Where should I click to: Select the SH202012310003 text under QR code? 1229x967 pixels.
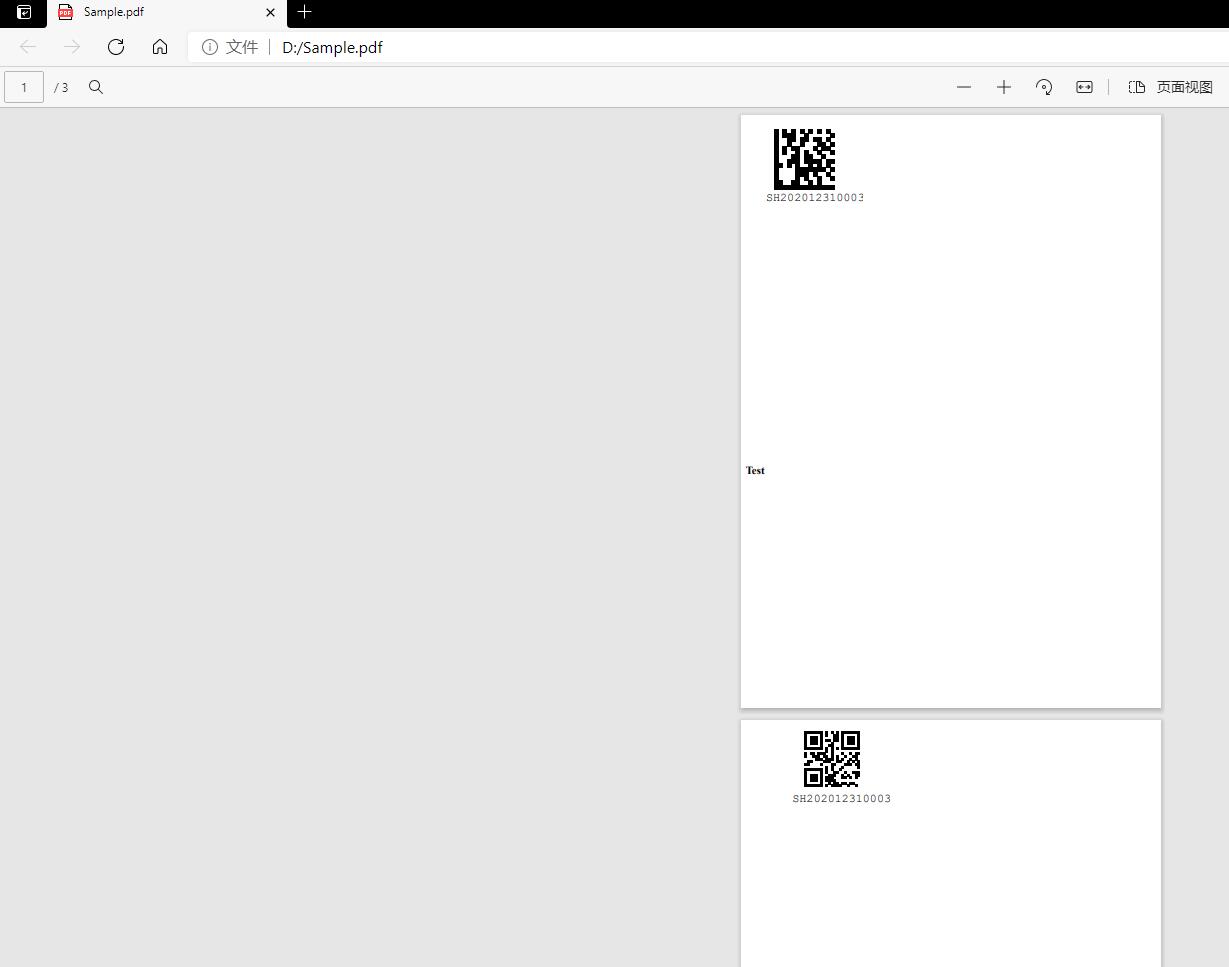842,799
